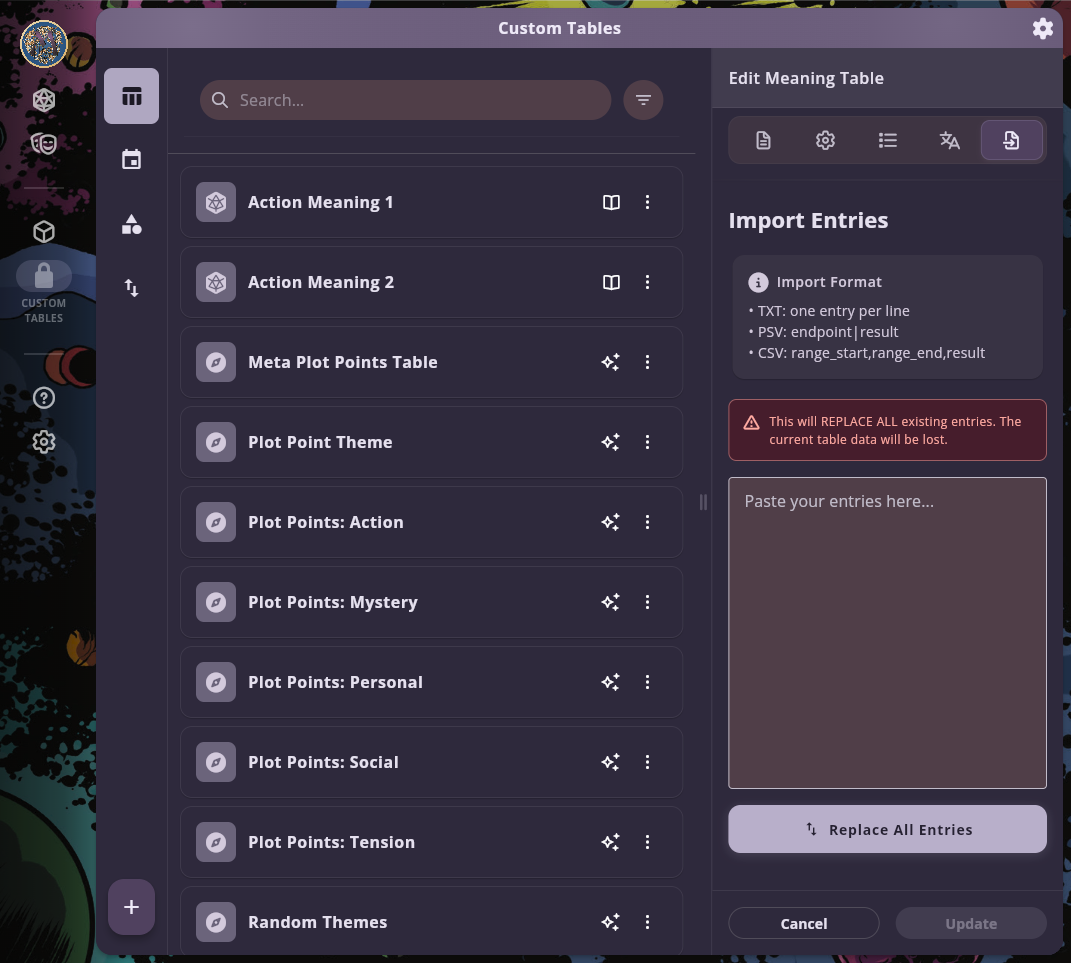
Task: Click the round app logo avatar
Action: point(44,44)
